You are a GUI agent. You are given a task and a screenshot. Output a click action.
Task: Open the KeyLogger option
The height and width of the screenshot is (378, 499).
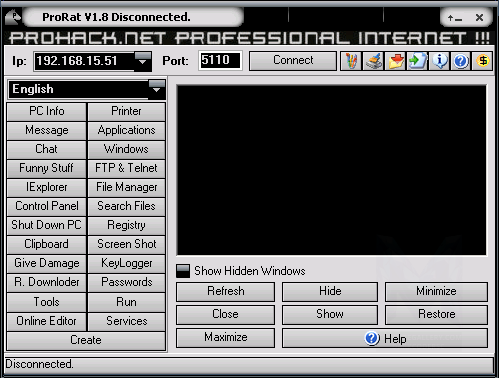pyautogui.click(x=126, y=263)
